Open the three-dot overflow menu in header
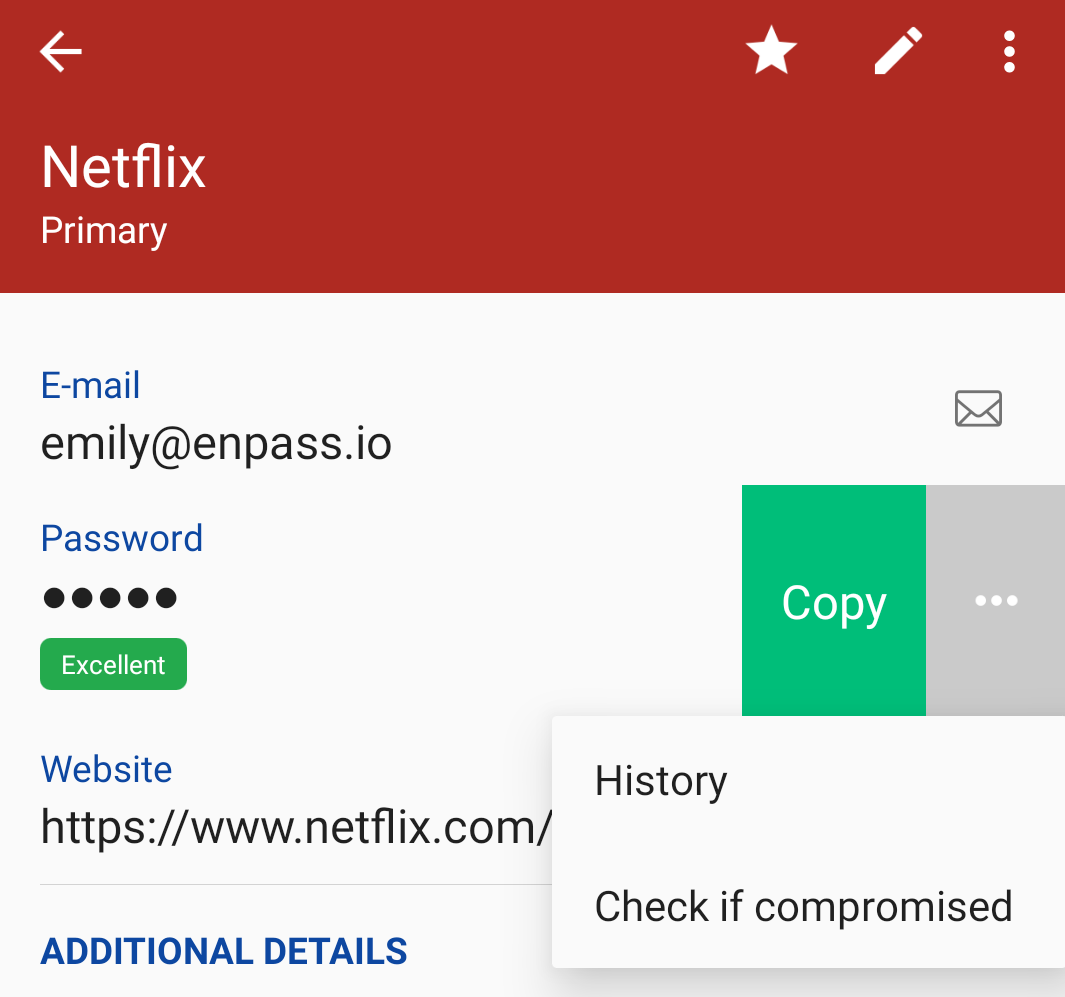This screenshot has height=997, width=1065. (x=1009, y=51)
